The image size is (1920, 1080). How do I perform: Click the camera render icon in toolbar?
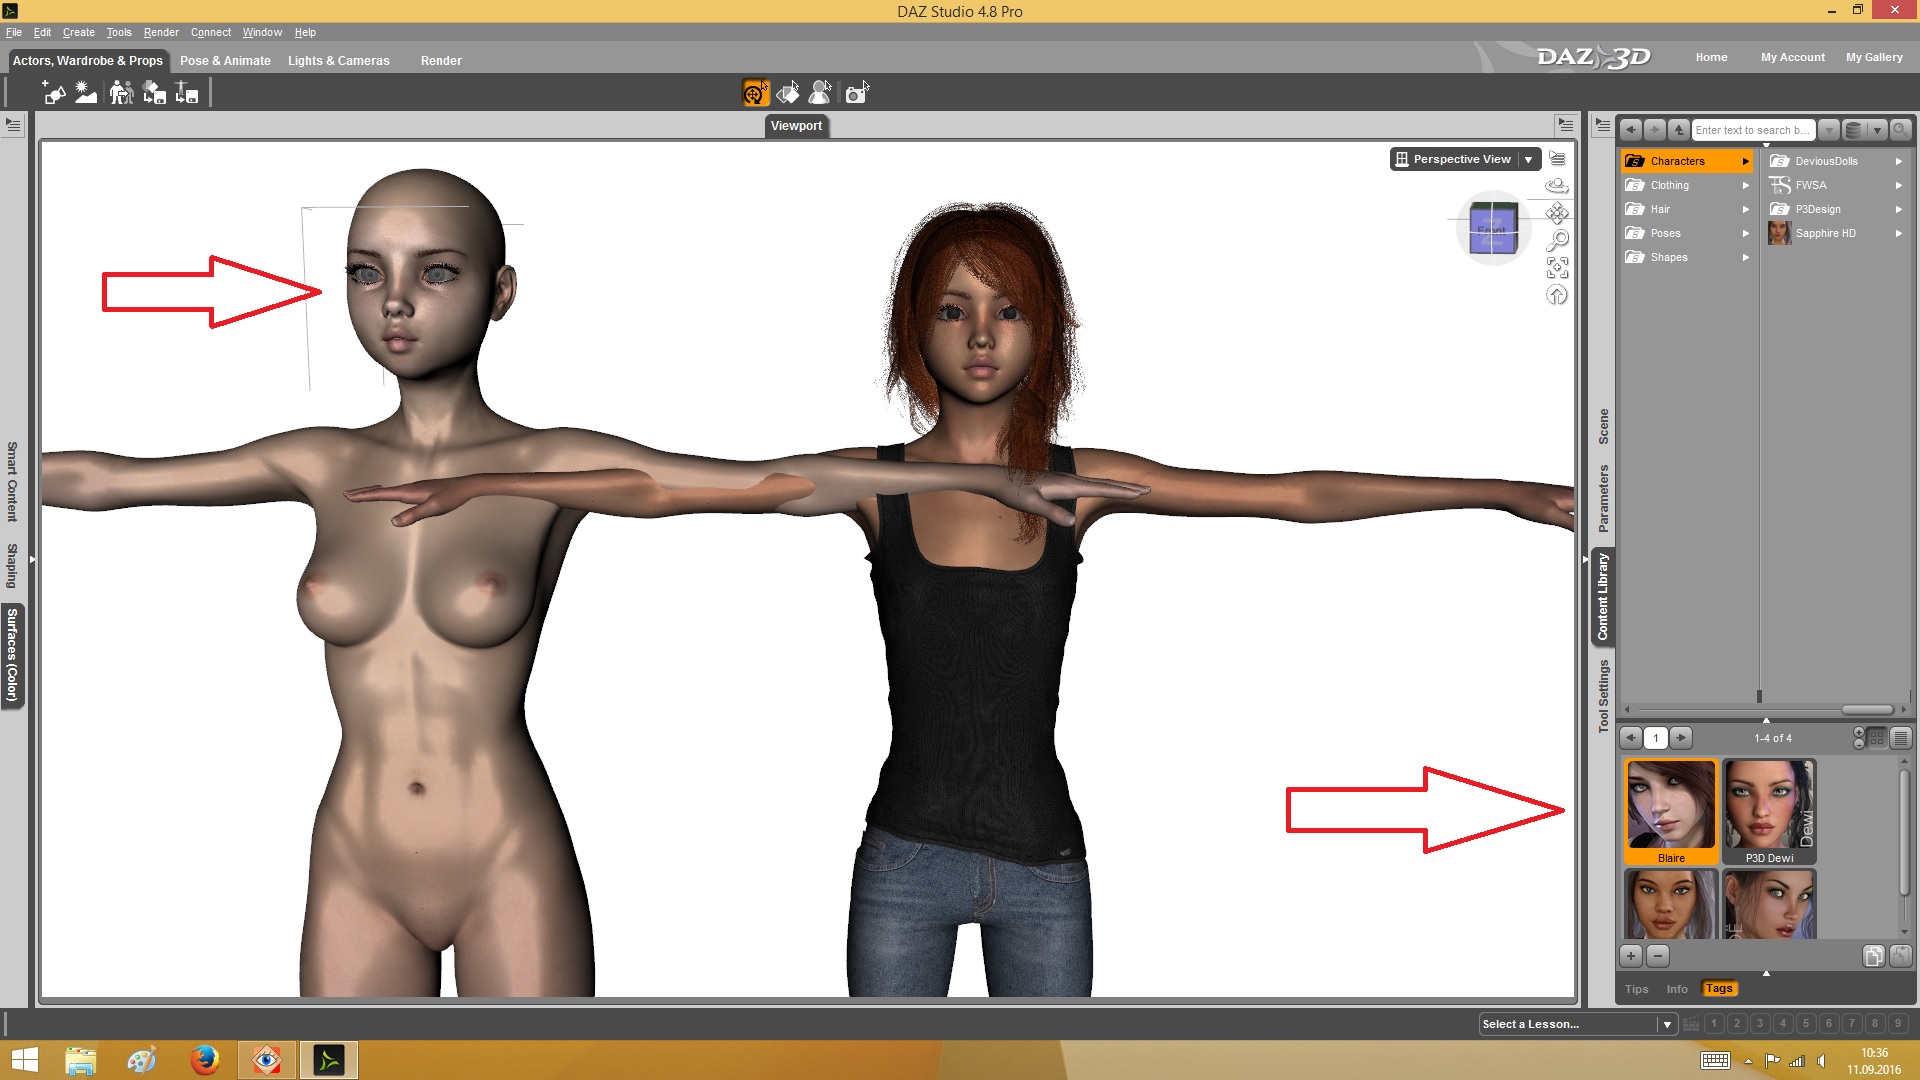click(856, 93)
